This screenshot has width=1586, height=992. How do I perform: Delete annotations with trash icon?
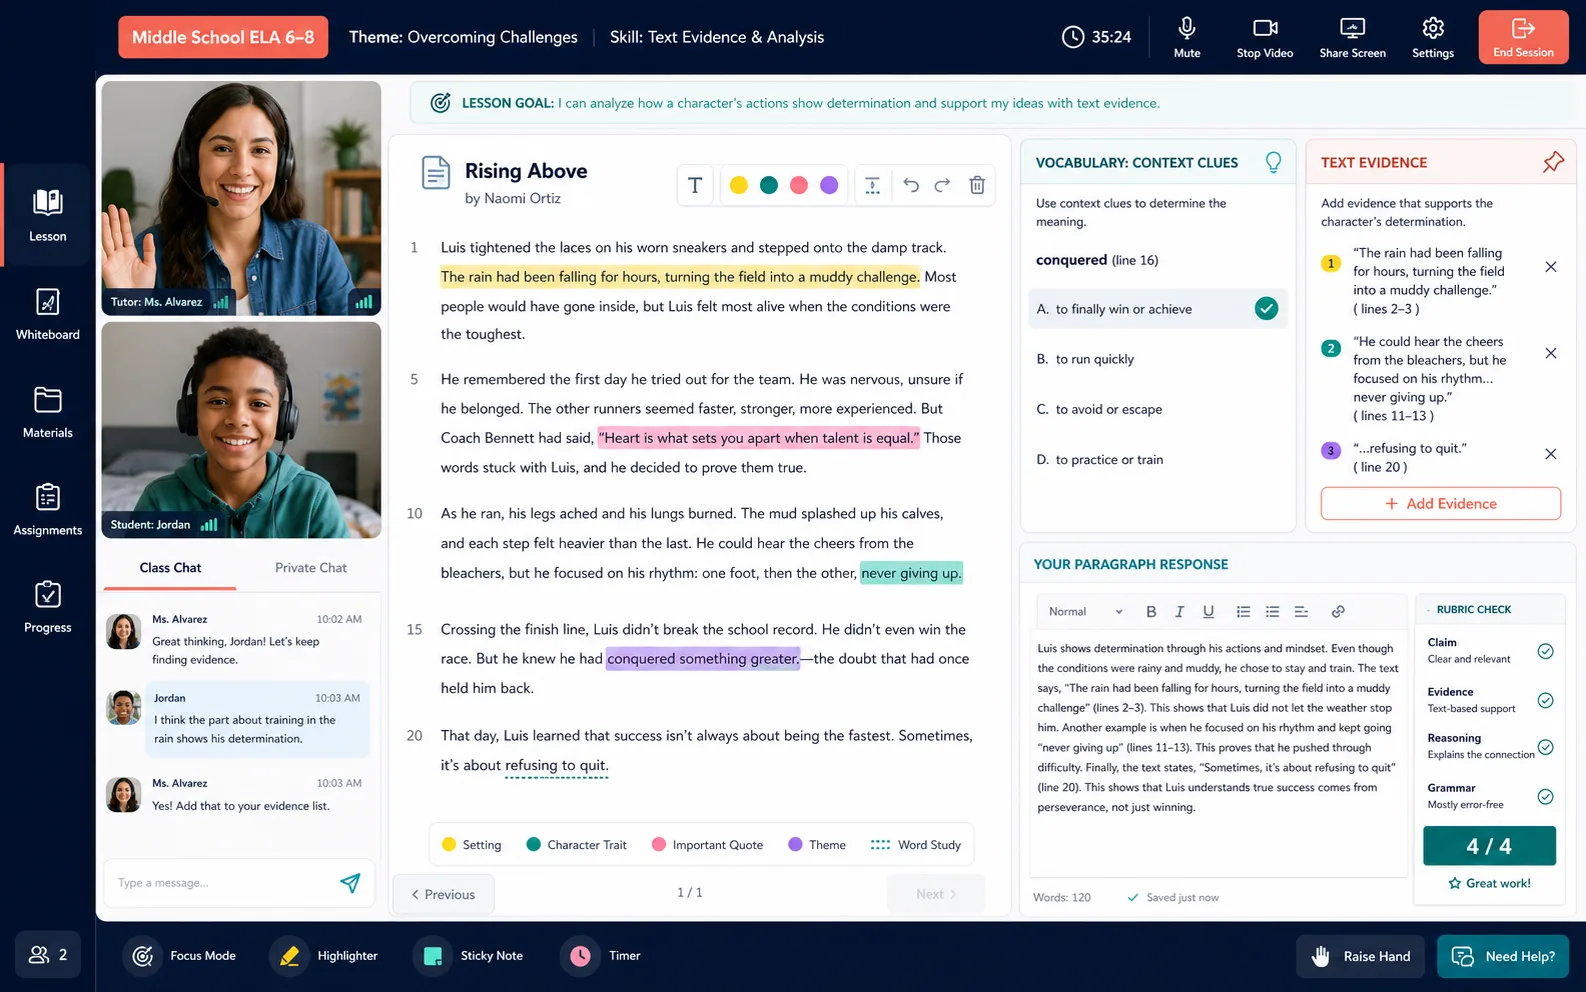click(x=977, y=185)
